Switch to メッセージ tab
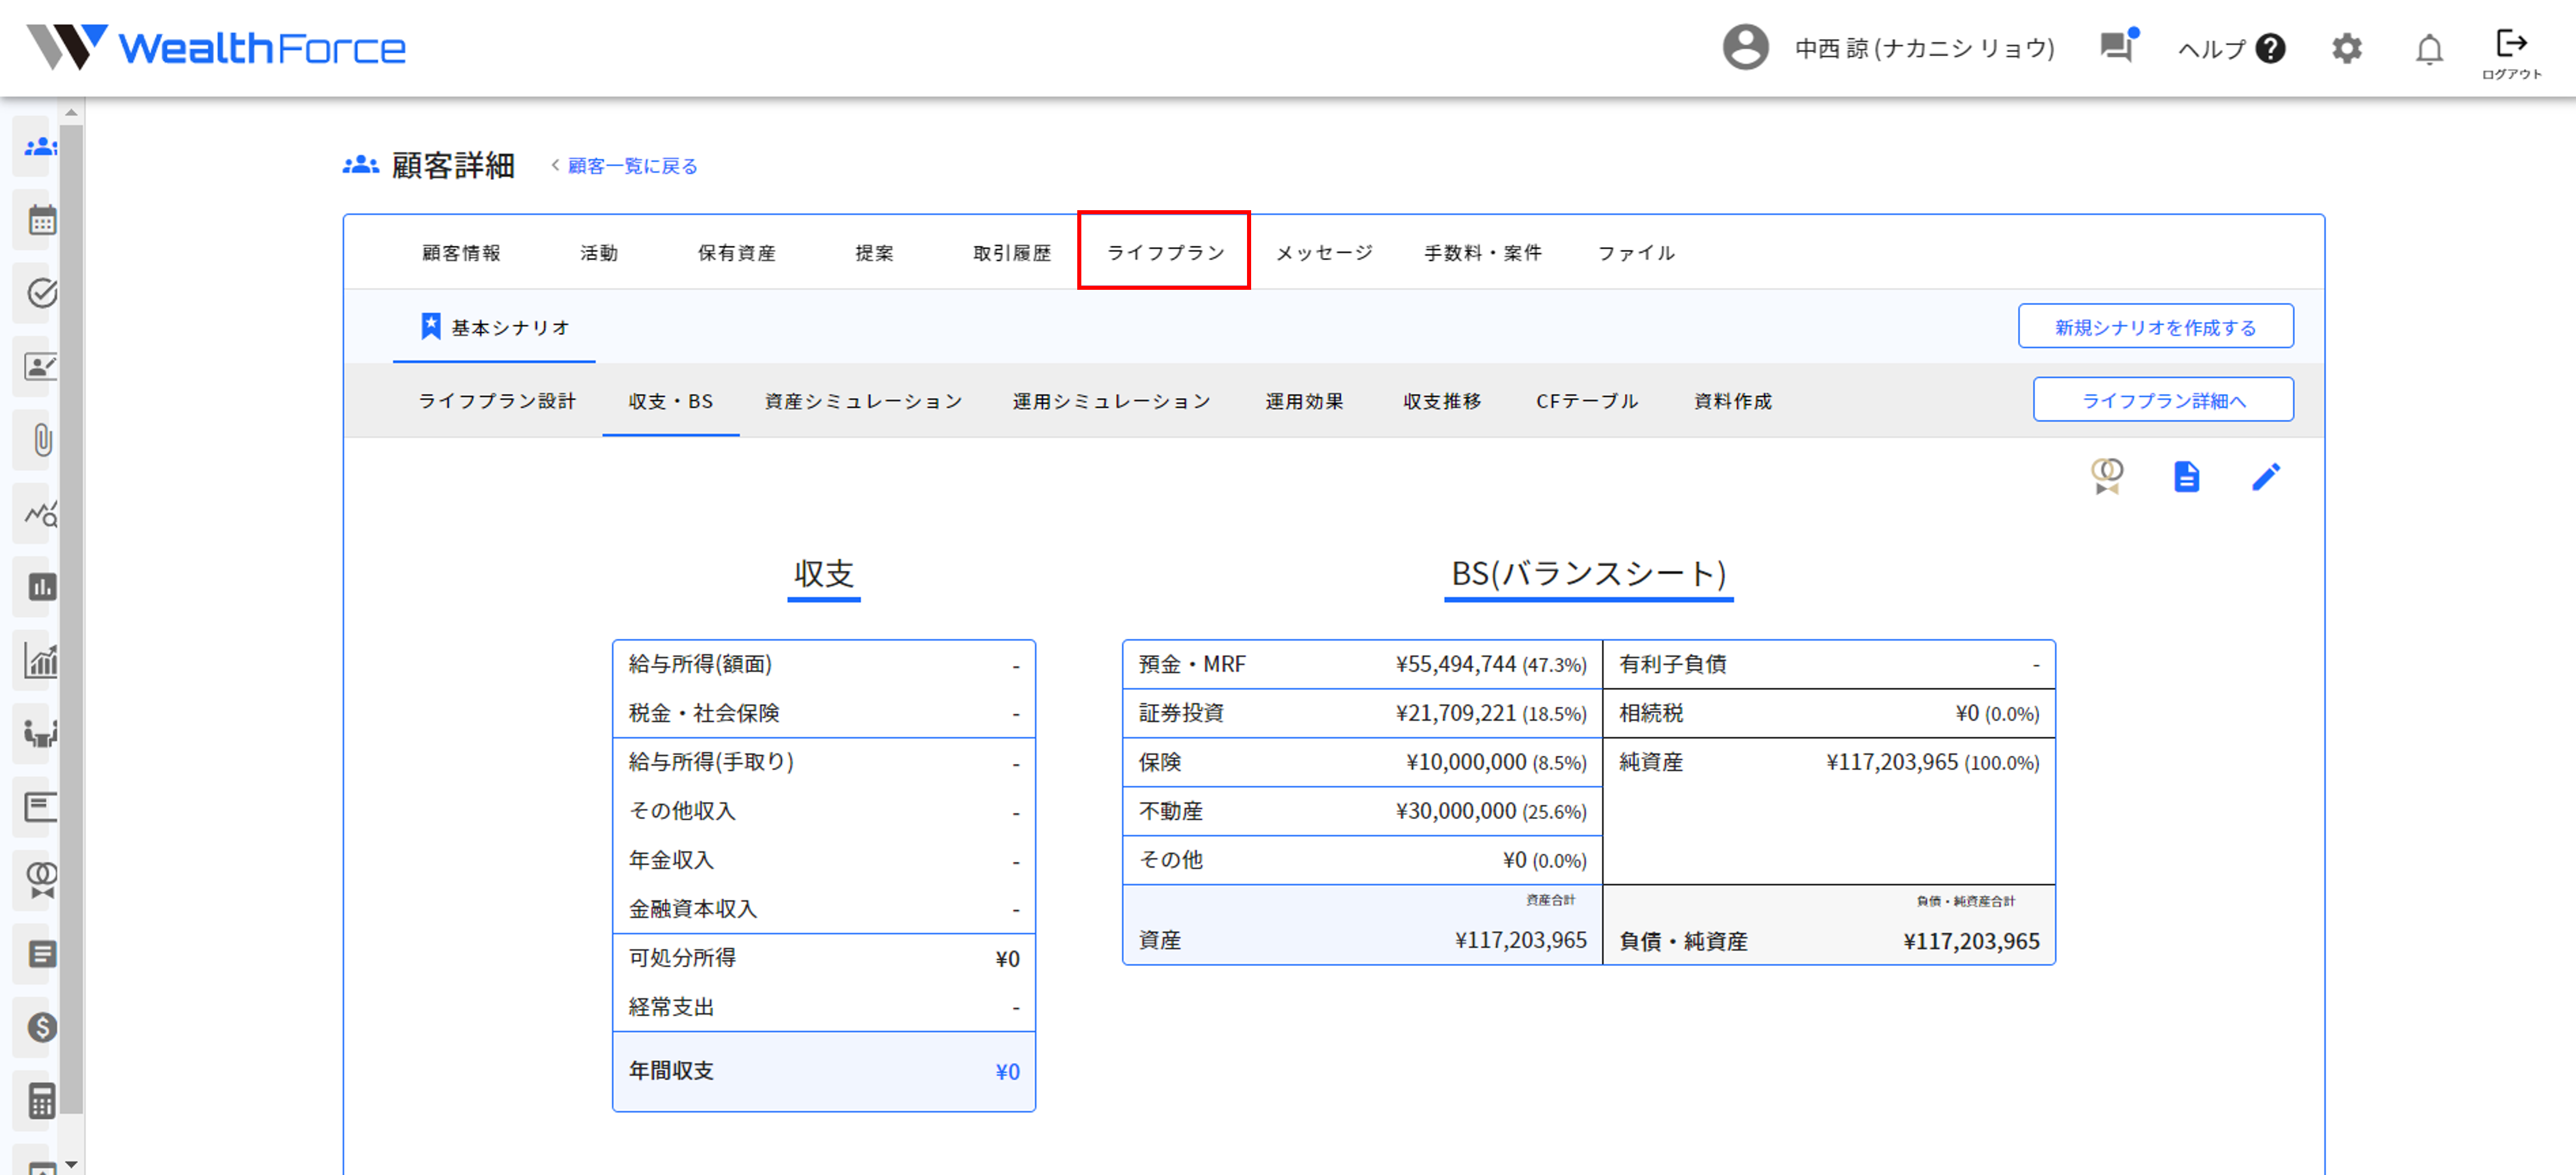This screenshot has width=2576, height=1175. [x=1324, y=253]
